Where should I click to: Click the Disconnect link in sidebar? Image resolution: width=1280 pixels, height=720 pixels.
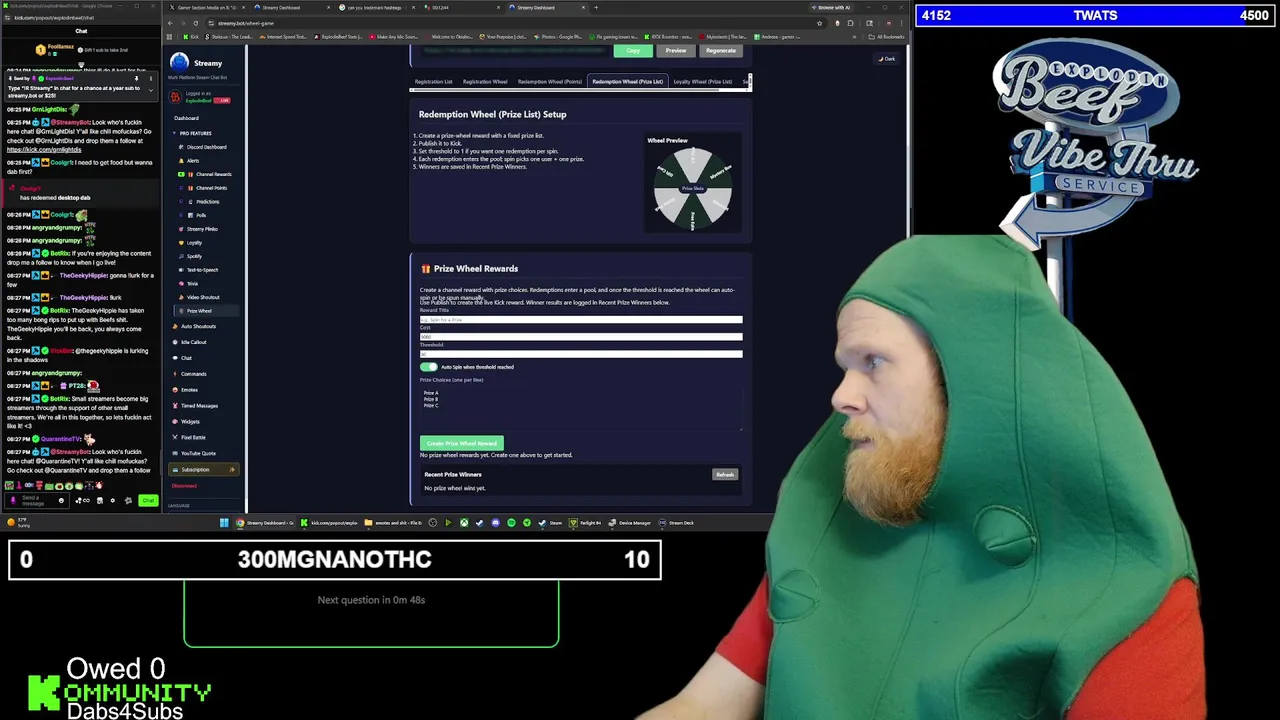pyautogui.click(x=184, y=486)
